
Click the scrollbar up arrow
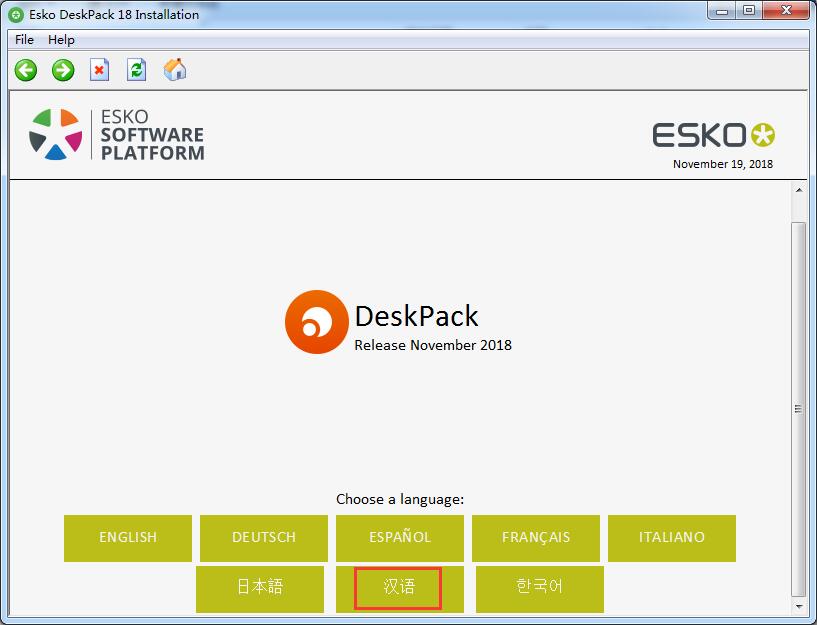[x=799, y=190]
